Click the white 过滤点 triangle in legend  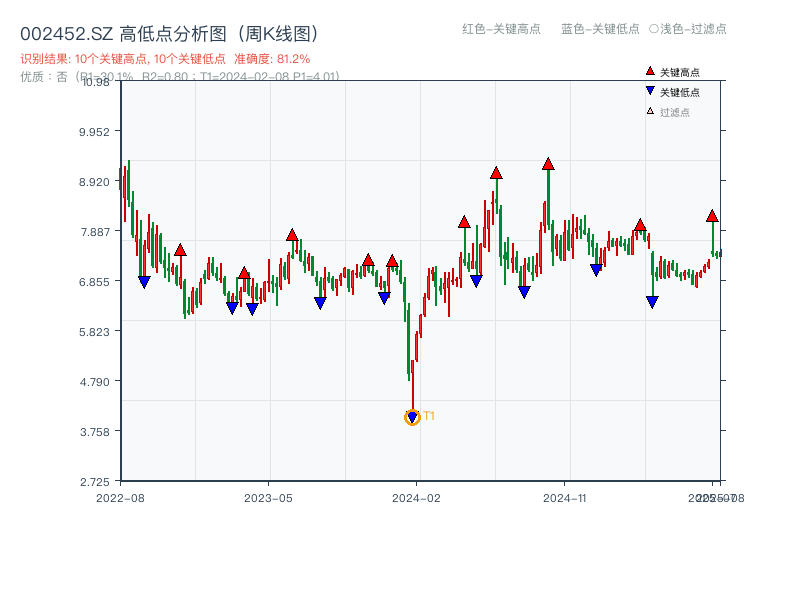coord(650,112)
